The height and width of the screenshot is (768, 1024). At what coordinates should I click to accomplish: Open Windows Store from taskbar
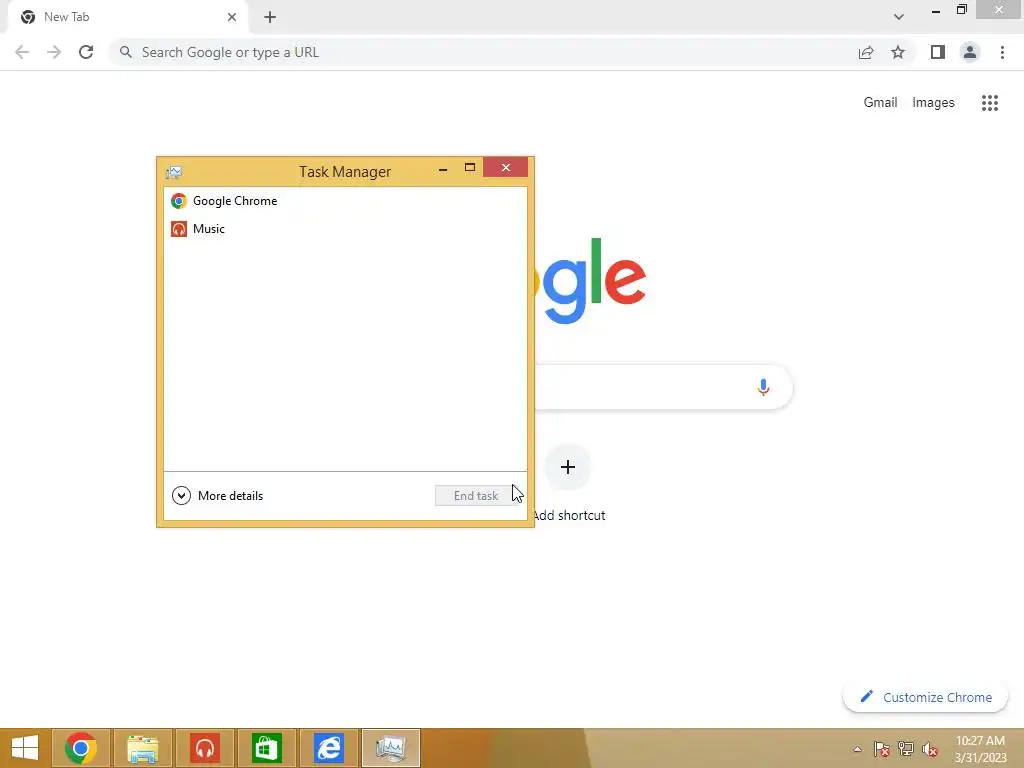[x=266, y=748]
